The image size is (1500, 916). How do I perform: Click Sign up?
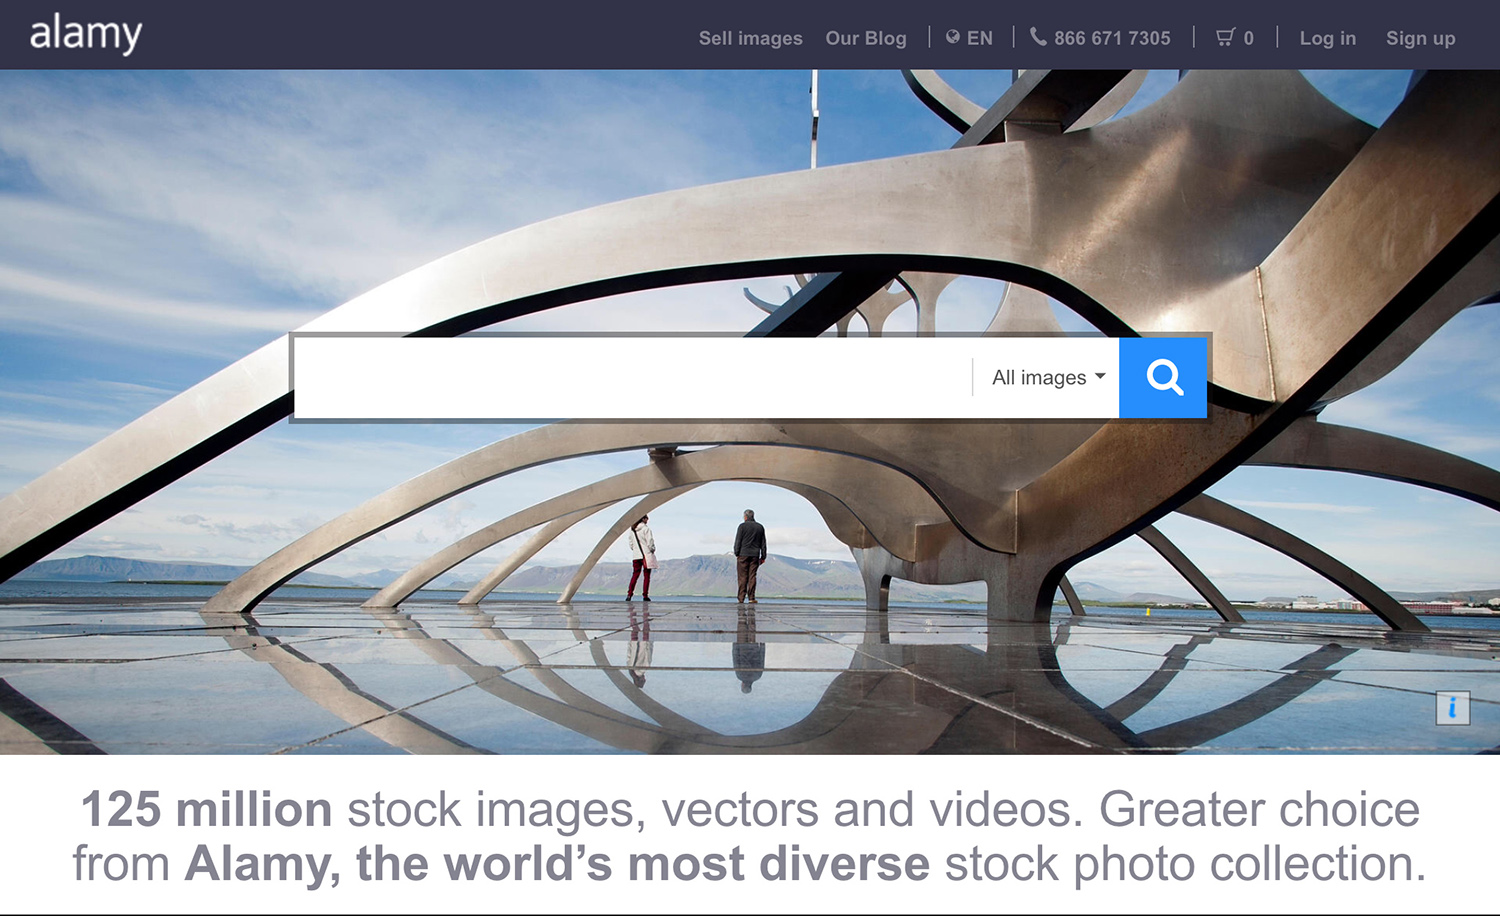pyautogui.click(x=1420, y=38)
